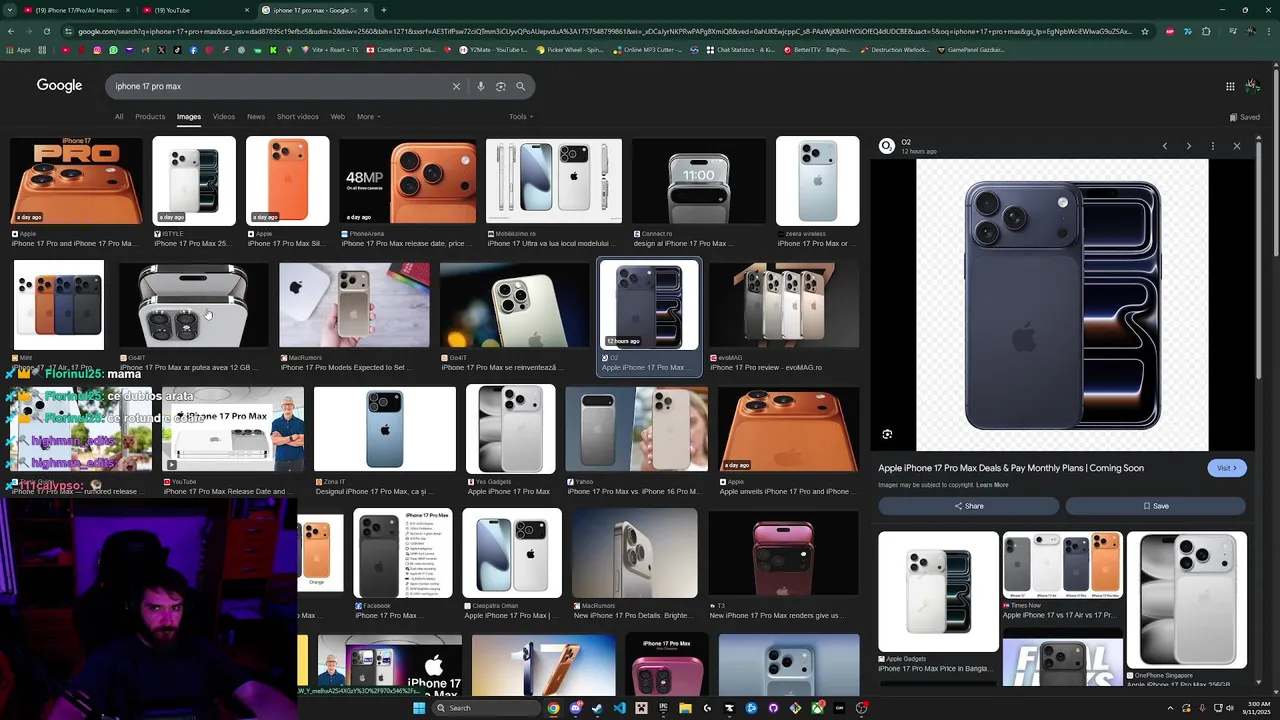Select the Images tab
1280x720 pixels.
click(x=189, y=117)
